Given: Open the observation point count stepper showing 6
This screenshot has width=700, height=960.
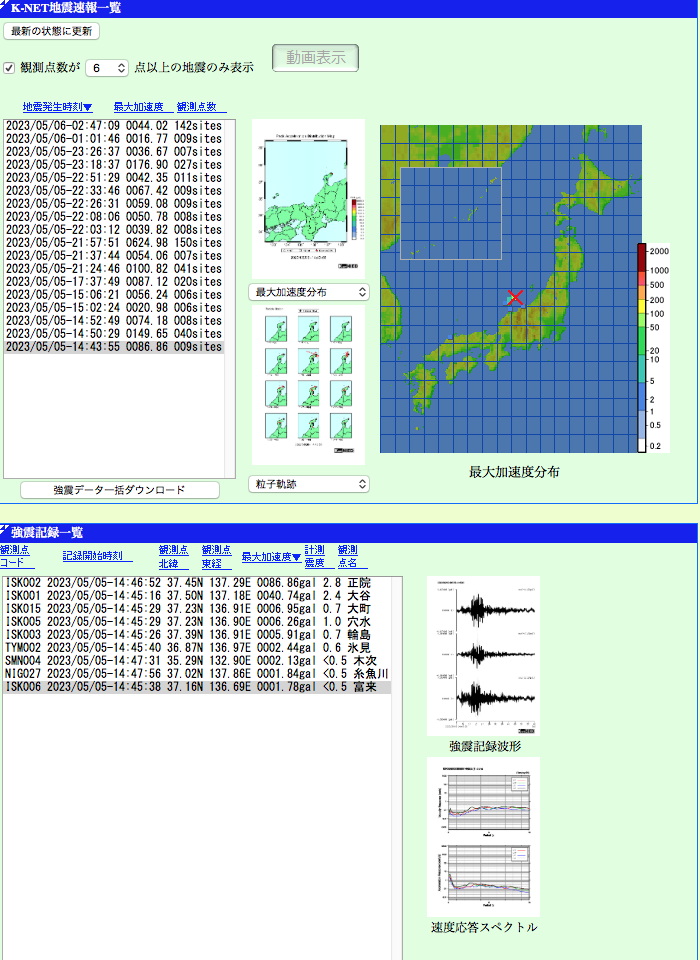Looking at the screenshot, I should pyautogui.click(x=107, y=67).
